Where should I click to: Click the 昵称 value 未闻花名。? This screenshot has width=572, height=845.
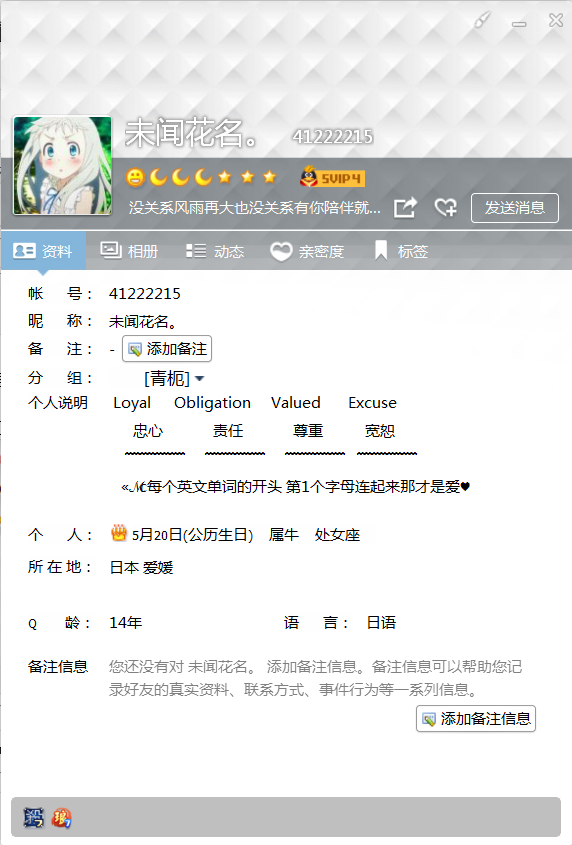(x=143, y=322)
